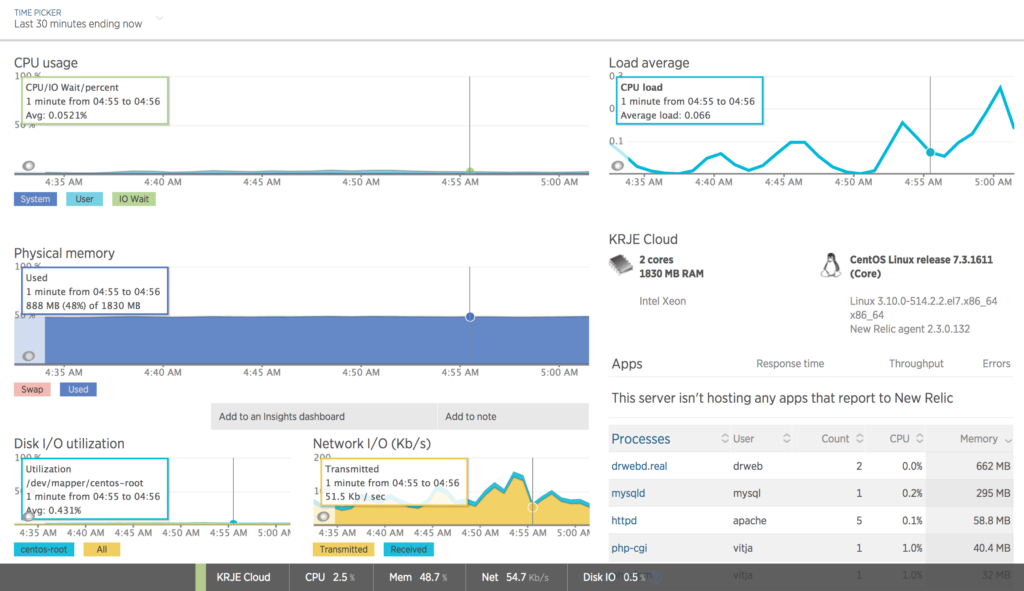Viewport: 1024px width, 591px height.
Task: Toggle the centos-root disk legend
Action: 44,550
